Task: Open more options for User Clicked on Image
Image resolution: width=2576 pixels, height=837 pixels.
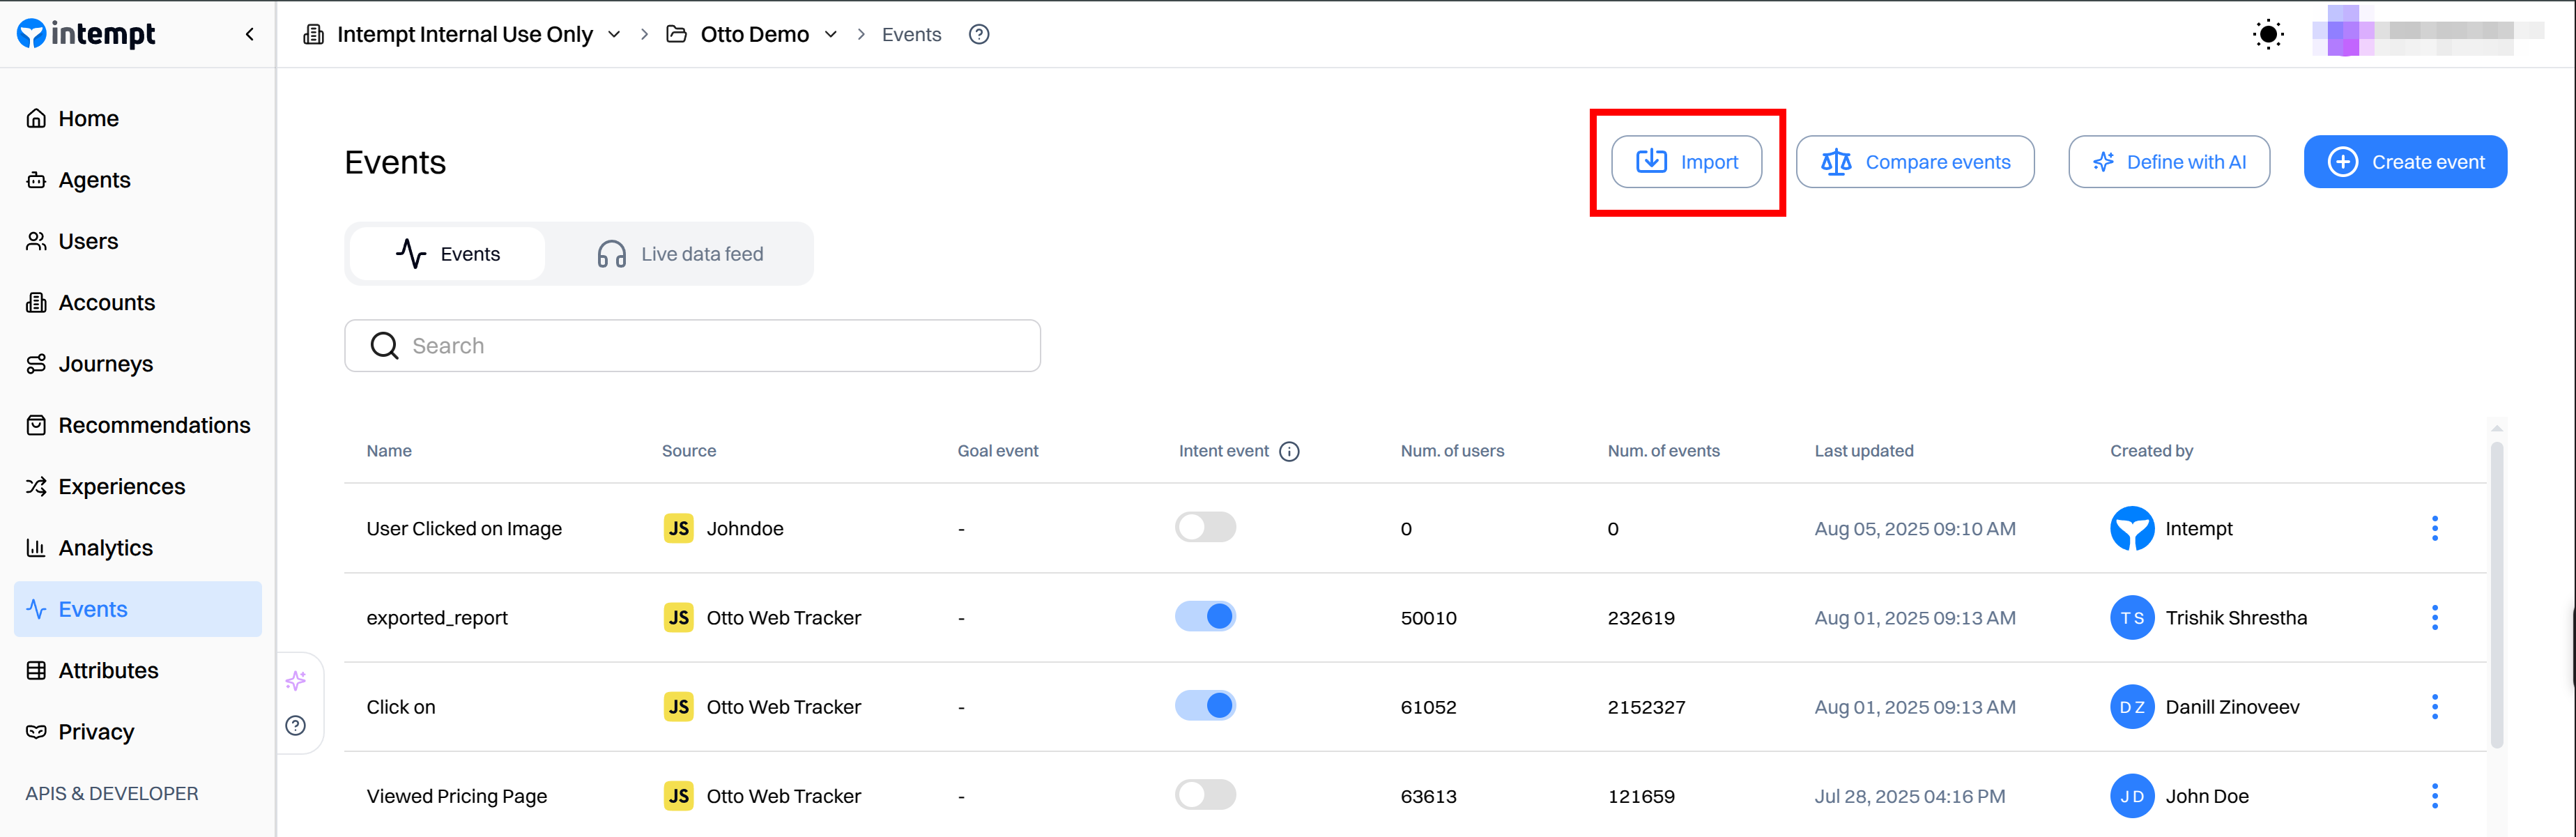Action: [x=2434, y=528]
